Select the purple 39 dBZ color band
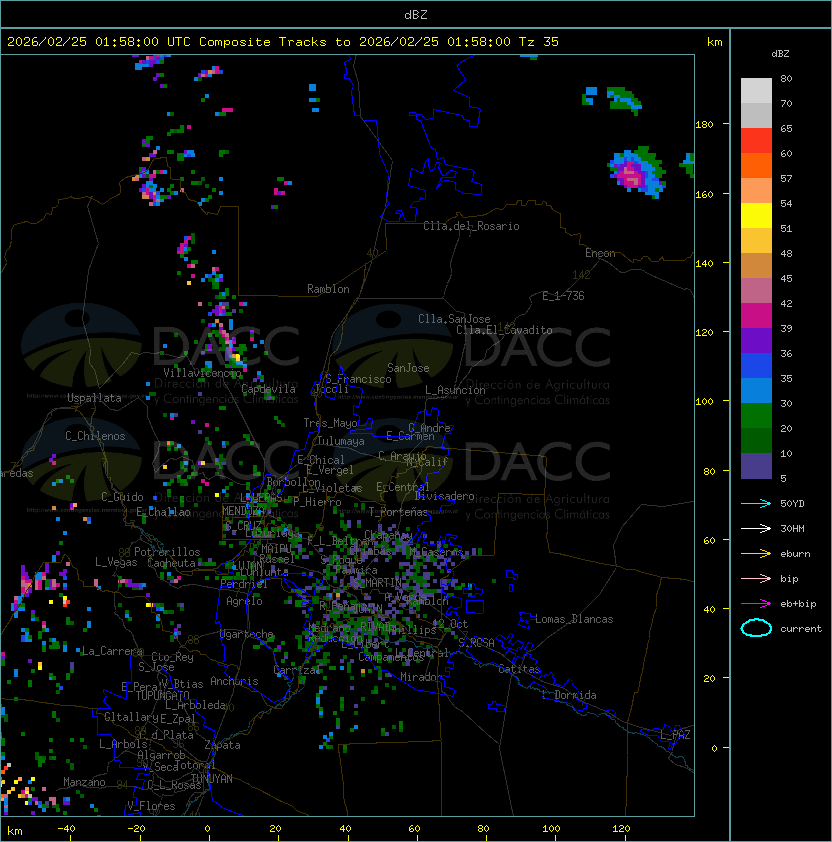The image size is (832, 842). pos(756,340)
